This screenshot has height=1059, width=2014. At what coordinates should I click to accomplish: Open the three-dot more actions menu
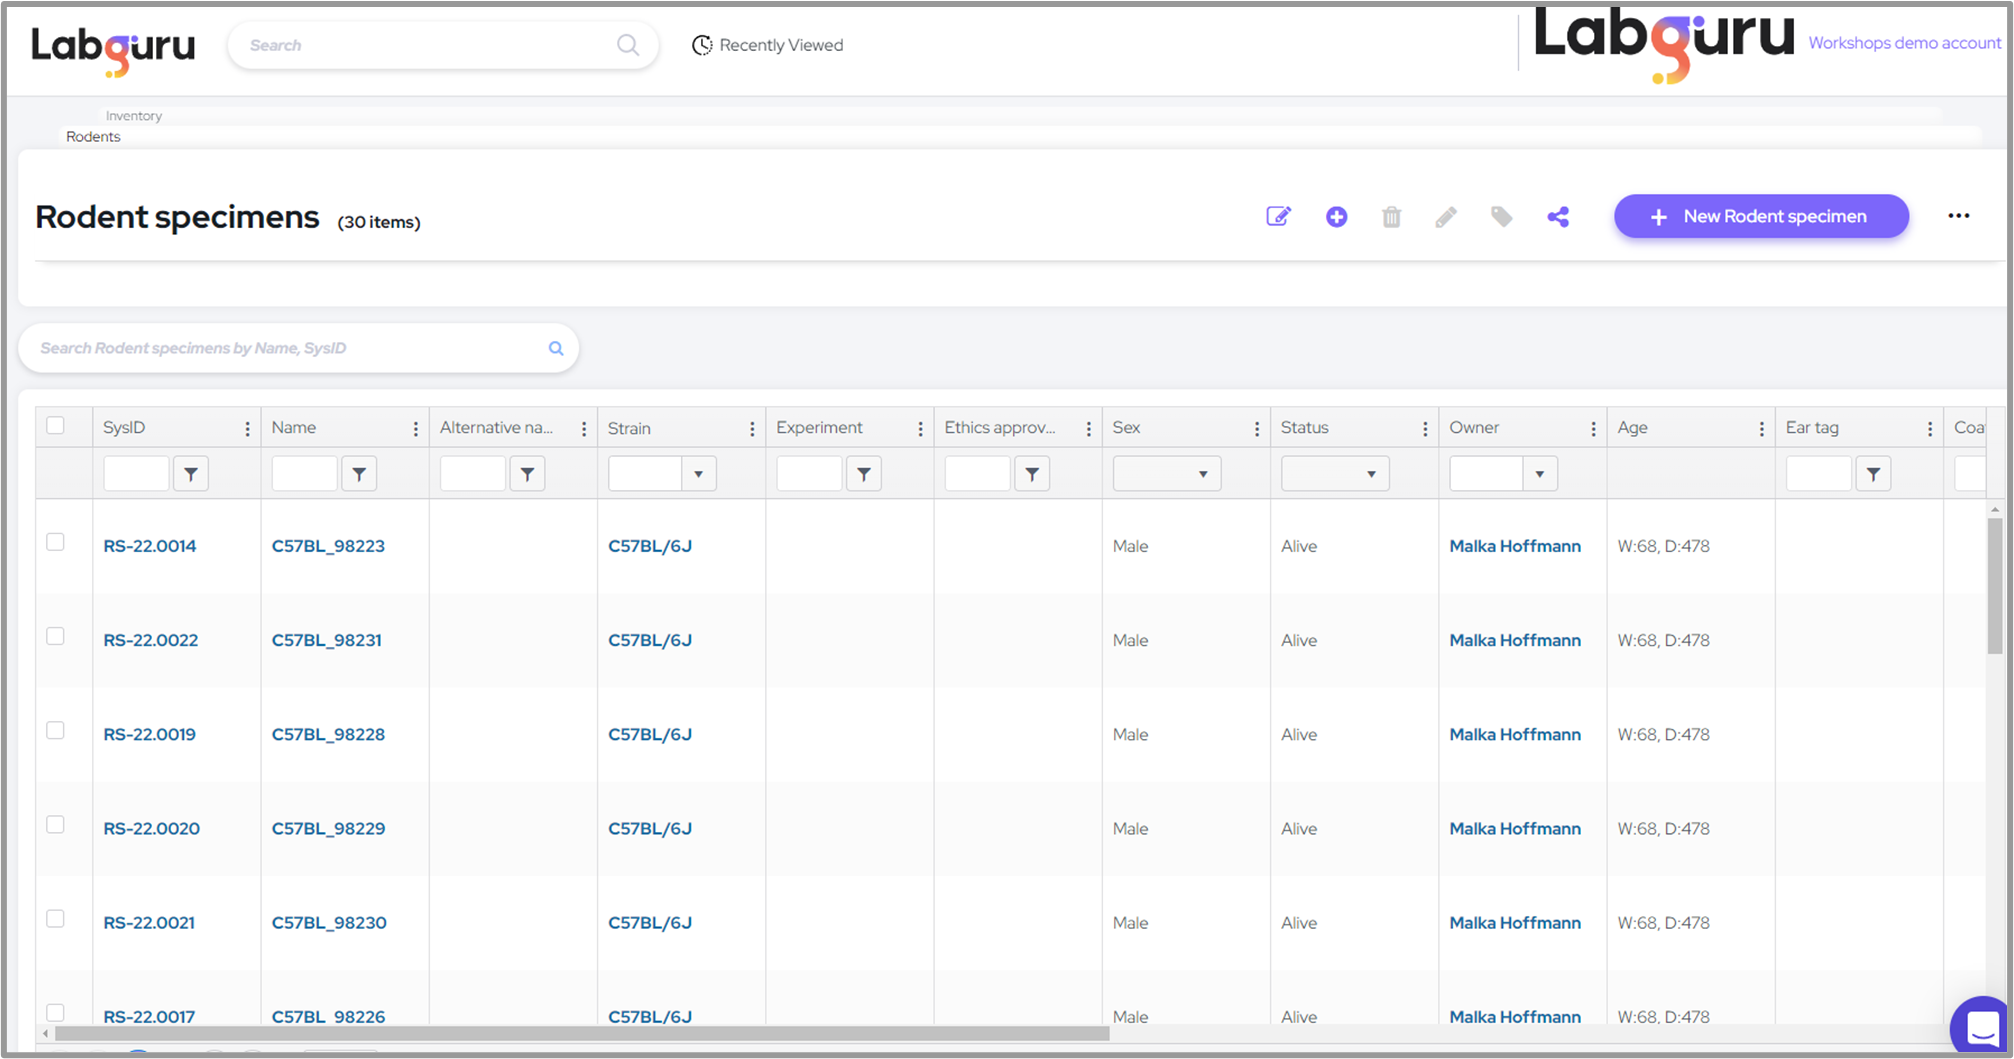click(x=1958, y=216)
